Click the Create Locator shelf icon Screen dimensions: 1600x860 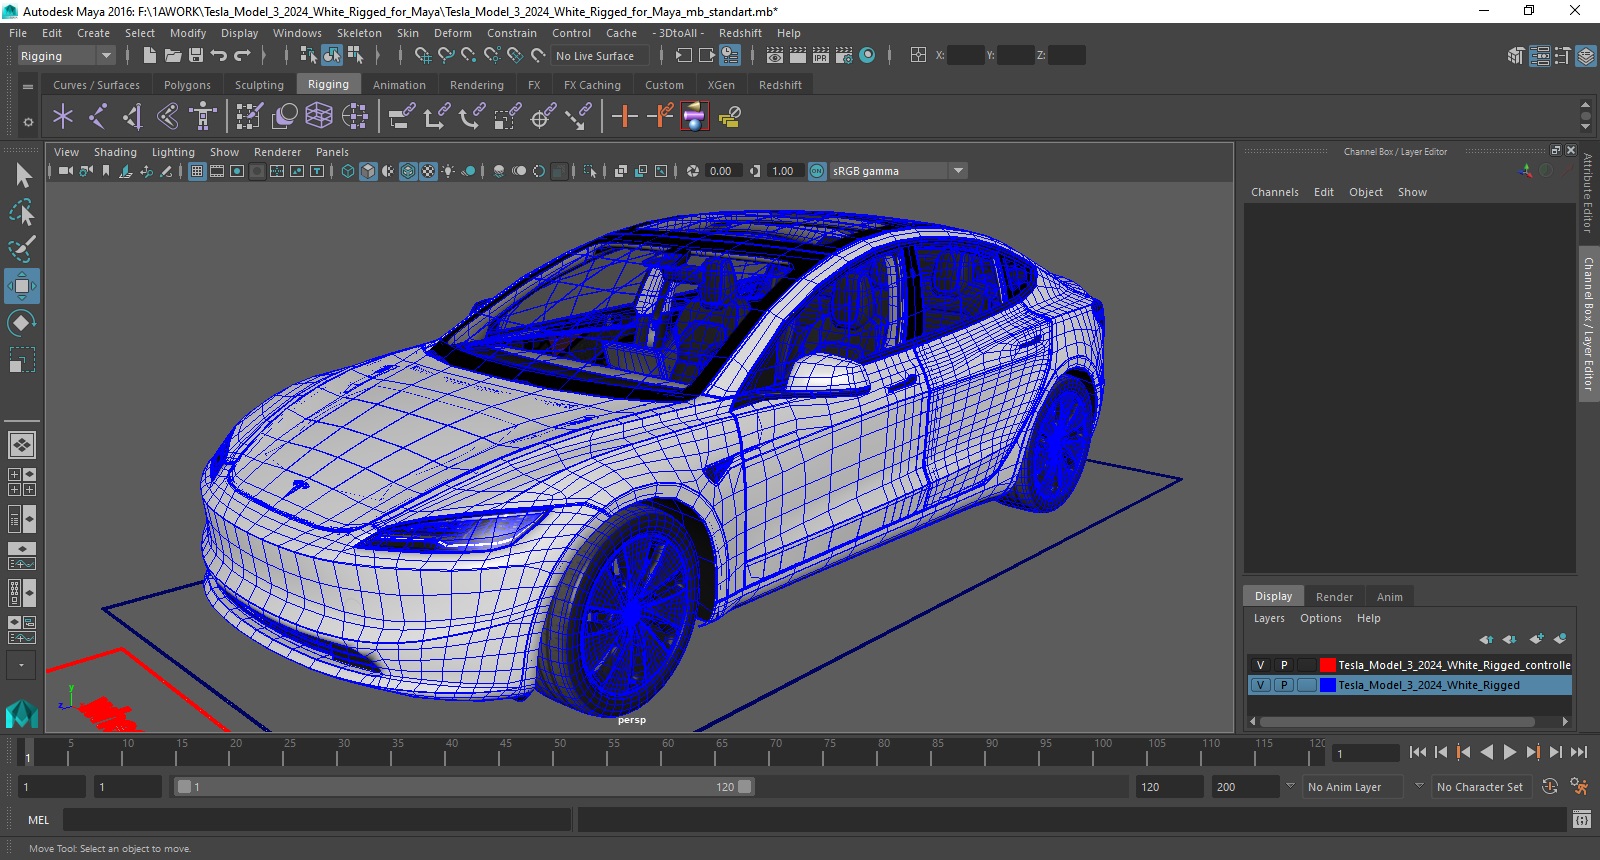coord(63,117)
